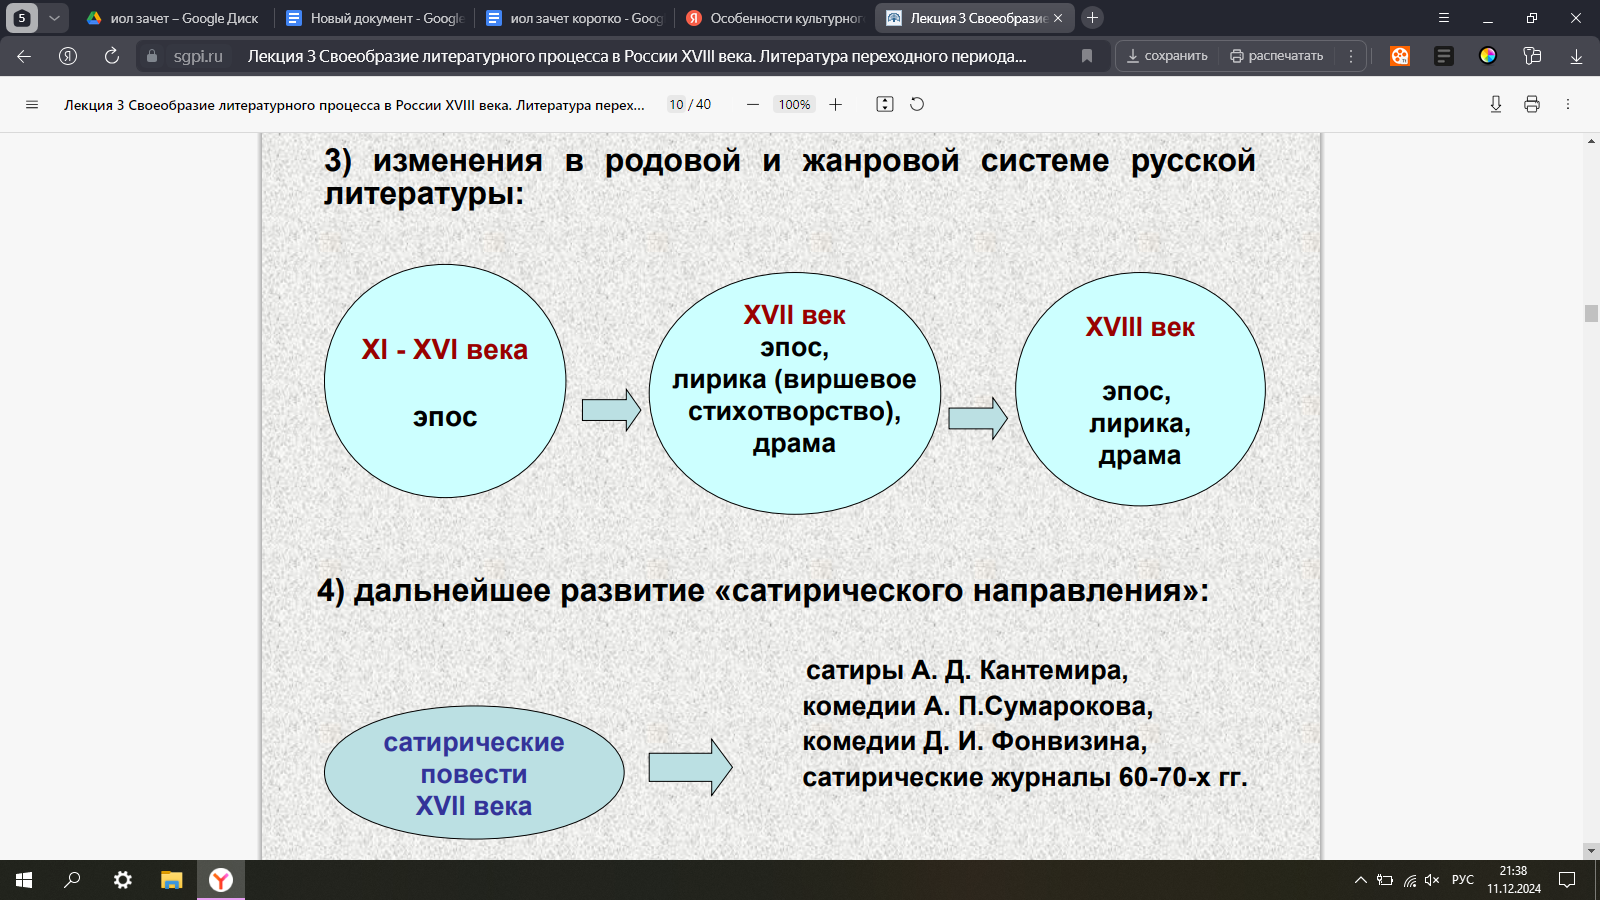
Task: Open the network Wi-Fi tray icon
Action: tap(1410, 880)
